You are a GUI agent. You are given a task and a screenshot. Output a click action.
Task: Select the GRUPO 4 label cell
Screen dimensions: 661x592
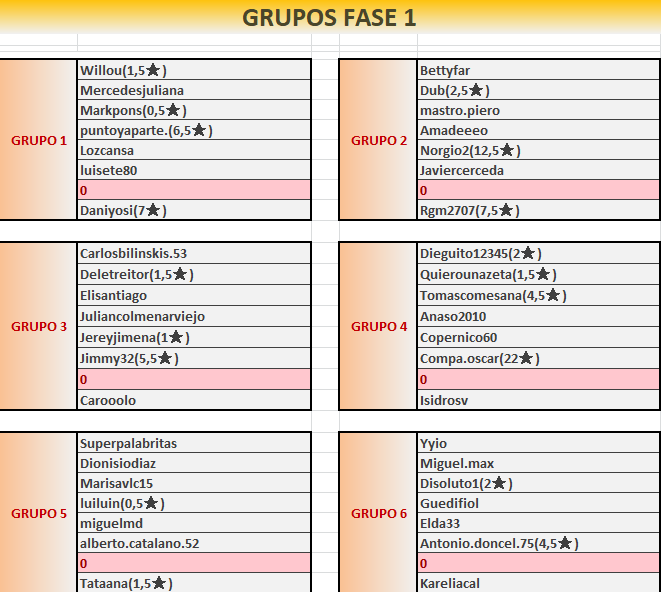pyautogui.click(x=379, y=327)
